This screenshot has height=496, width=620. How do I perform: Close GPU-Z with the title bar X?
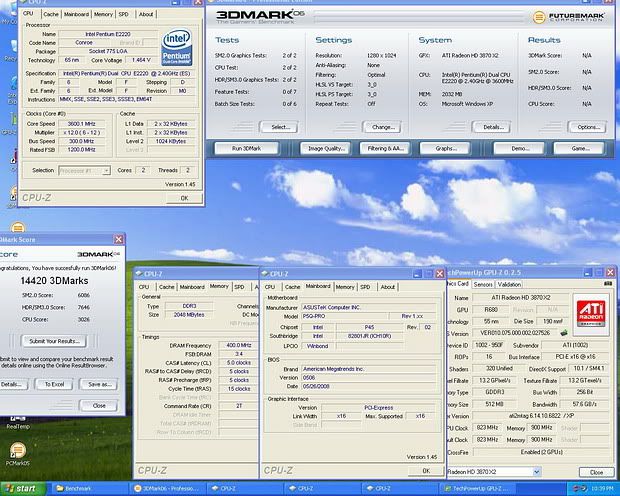pos(611,273)
